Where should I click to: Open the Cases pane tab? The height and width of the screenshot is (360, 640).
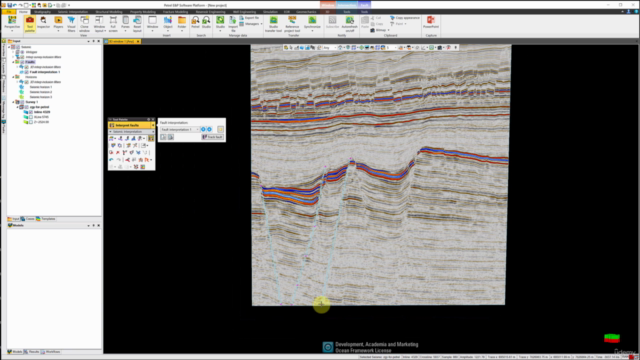tap(27, 219)
